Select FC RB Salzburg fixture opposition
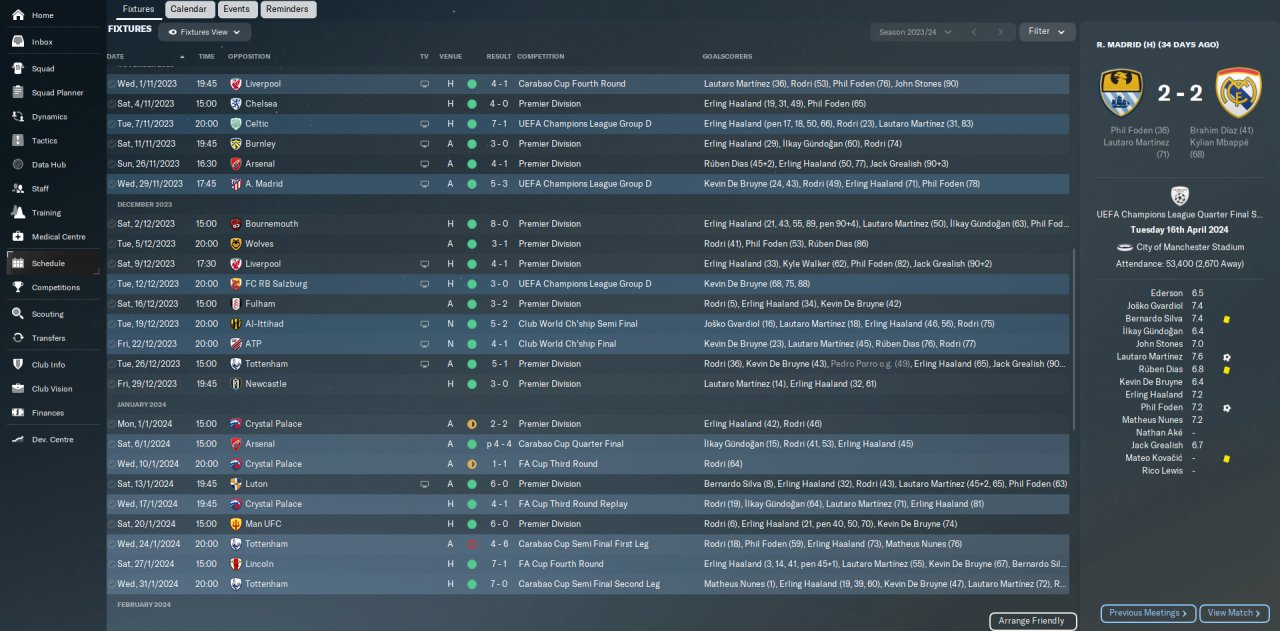 [277, 284]
